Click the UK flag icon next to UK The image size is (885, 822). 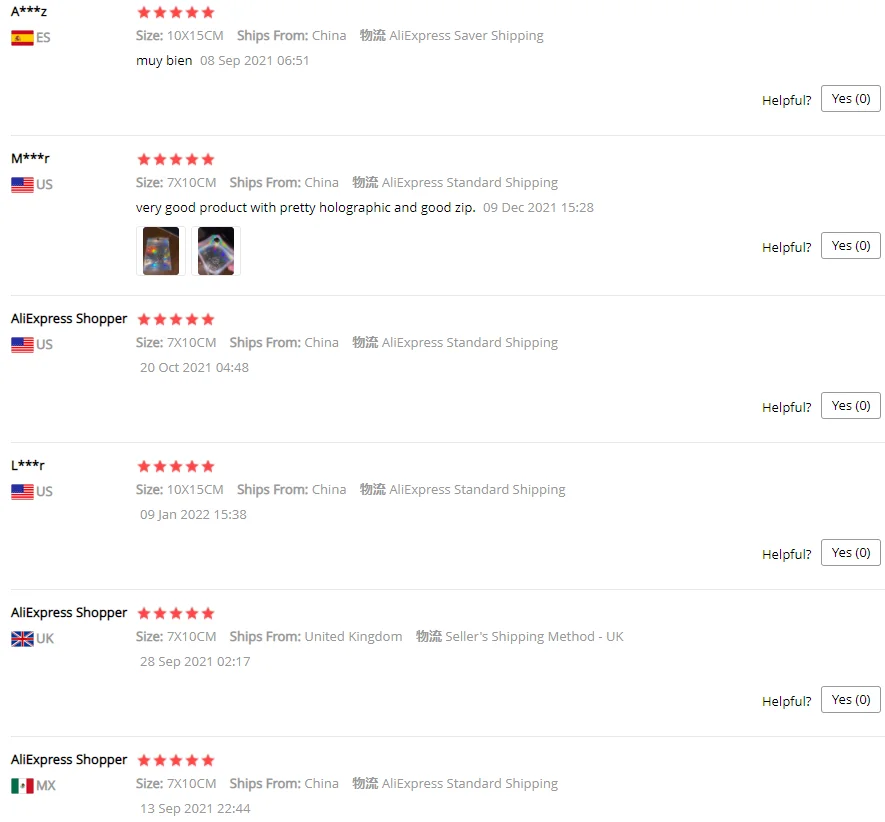[22, 639]
